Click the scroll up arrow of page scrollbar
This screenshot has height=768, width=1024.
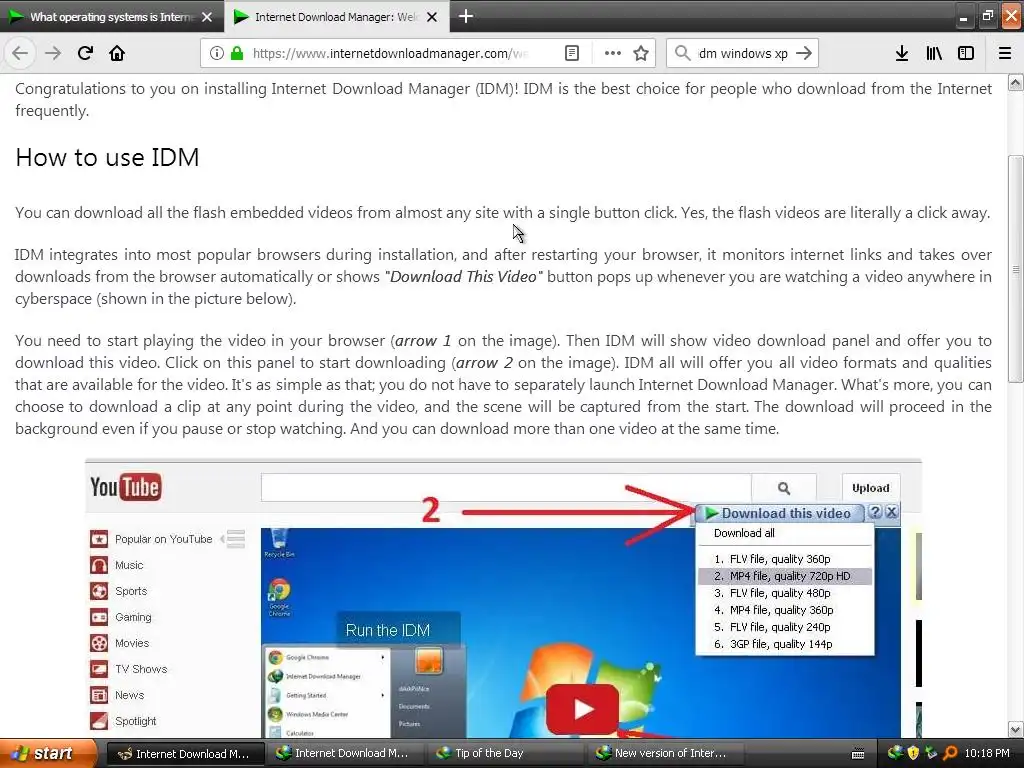(x=1016, y=82)
